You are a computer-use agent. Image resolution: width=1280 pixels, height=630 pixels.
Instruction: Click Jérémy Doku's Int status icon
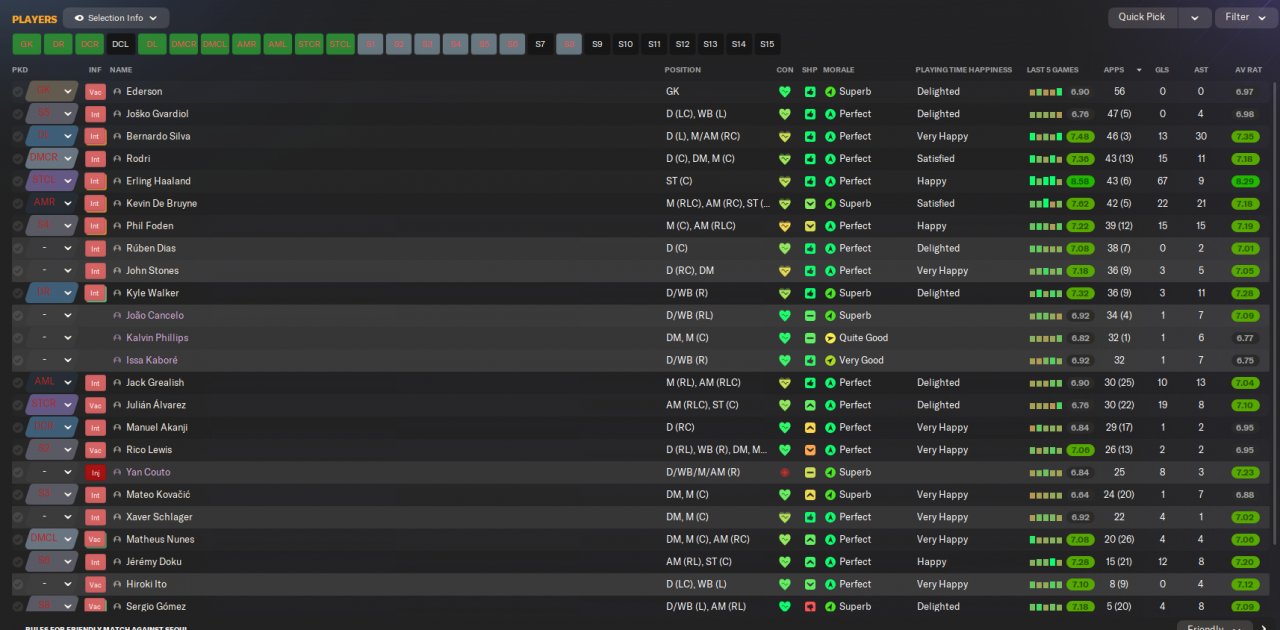tap(95, 562)
